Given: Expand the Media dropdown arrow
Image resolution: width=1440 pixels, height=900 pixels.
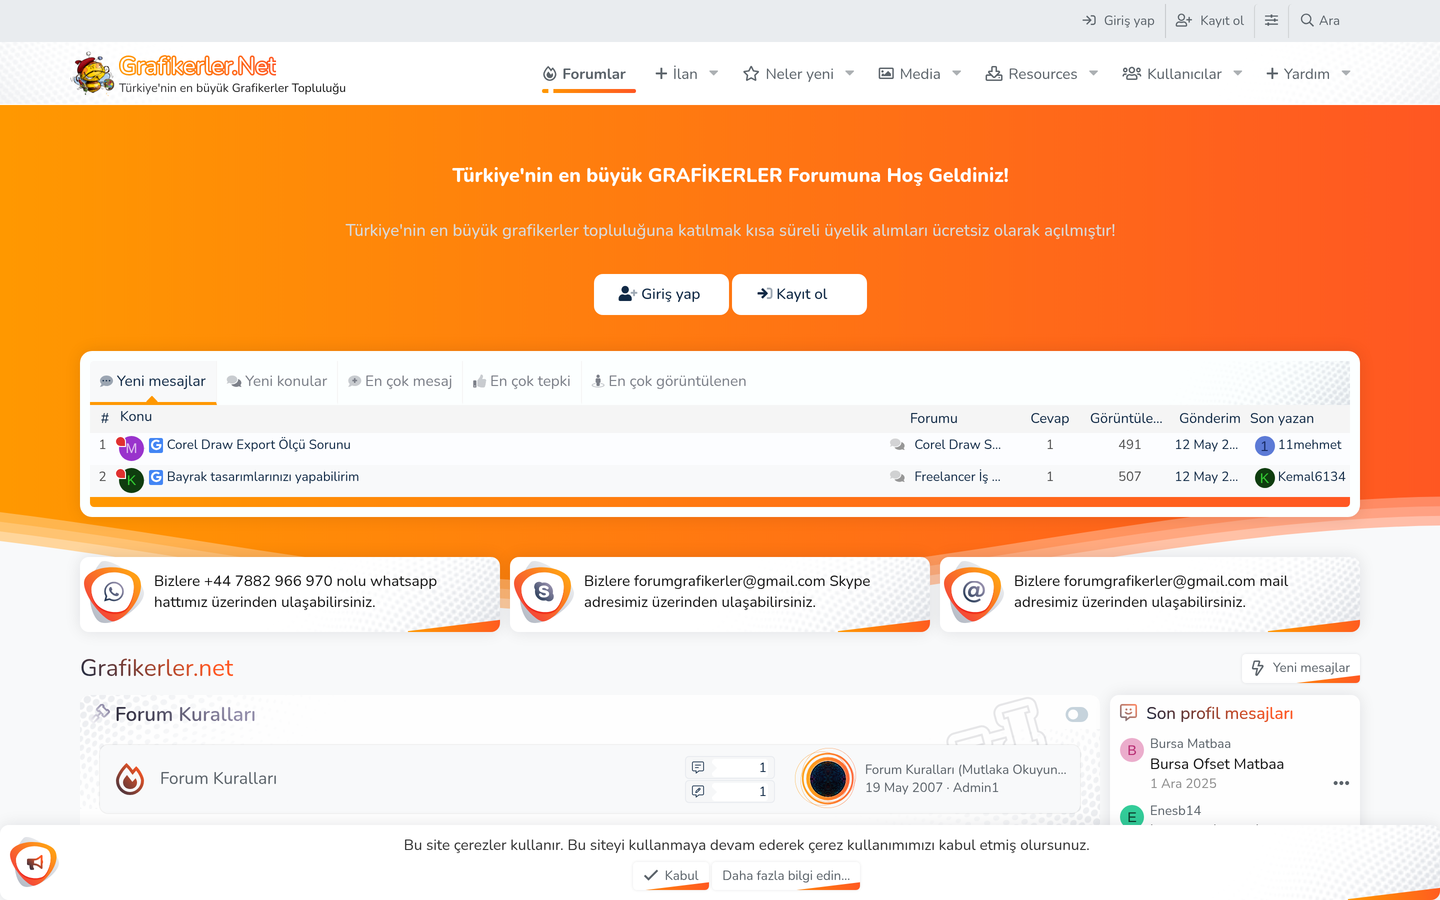Looking at the screenshot, I should [957, 73].
